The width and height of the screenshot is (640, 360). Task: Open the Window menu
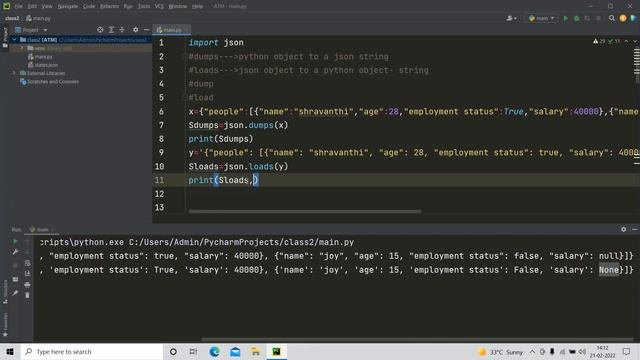178,6
